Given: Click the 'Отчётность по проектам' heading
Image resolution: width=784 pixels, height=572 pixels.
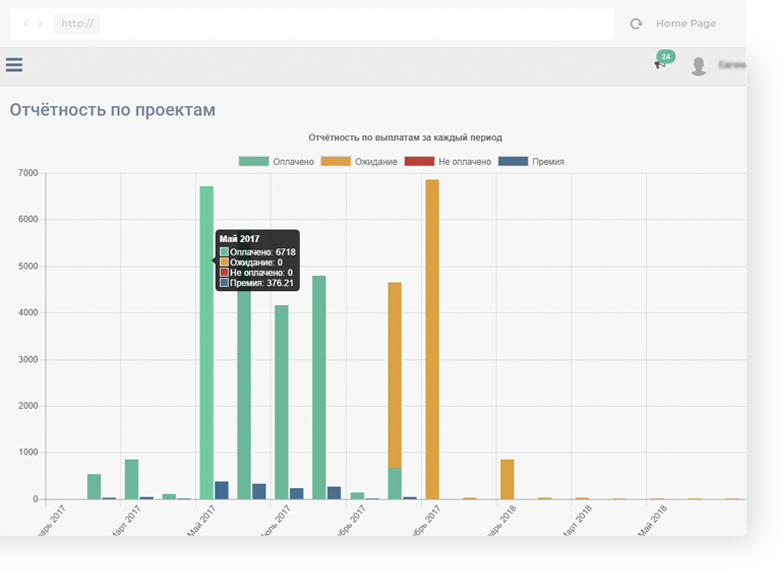Looking at the screenshot, I should (112, 110).
